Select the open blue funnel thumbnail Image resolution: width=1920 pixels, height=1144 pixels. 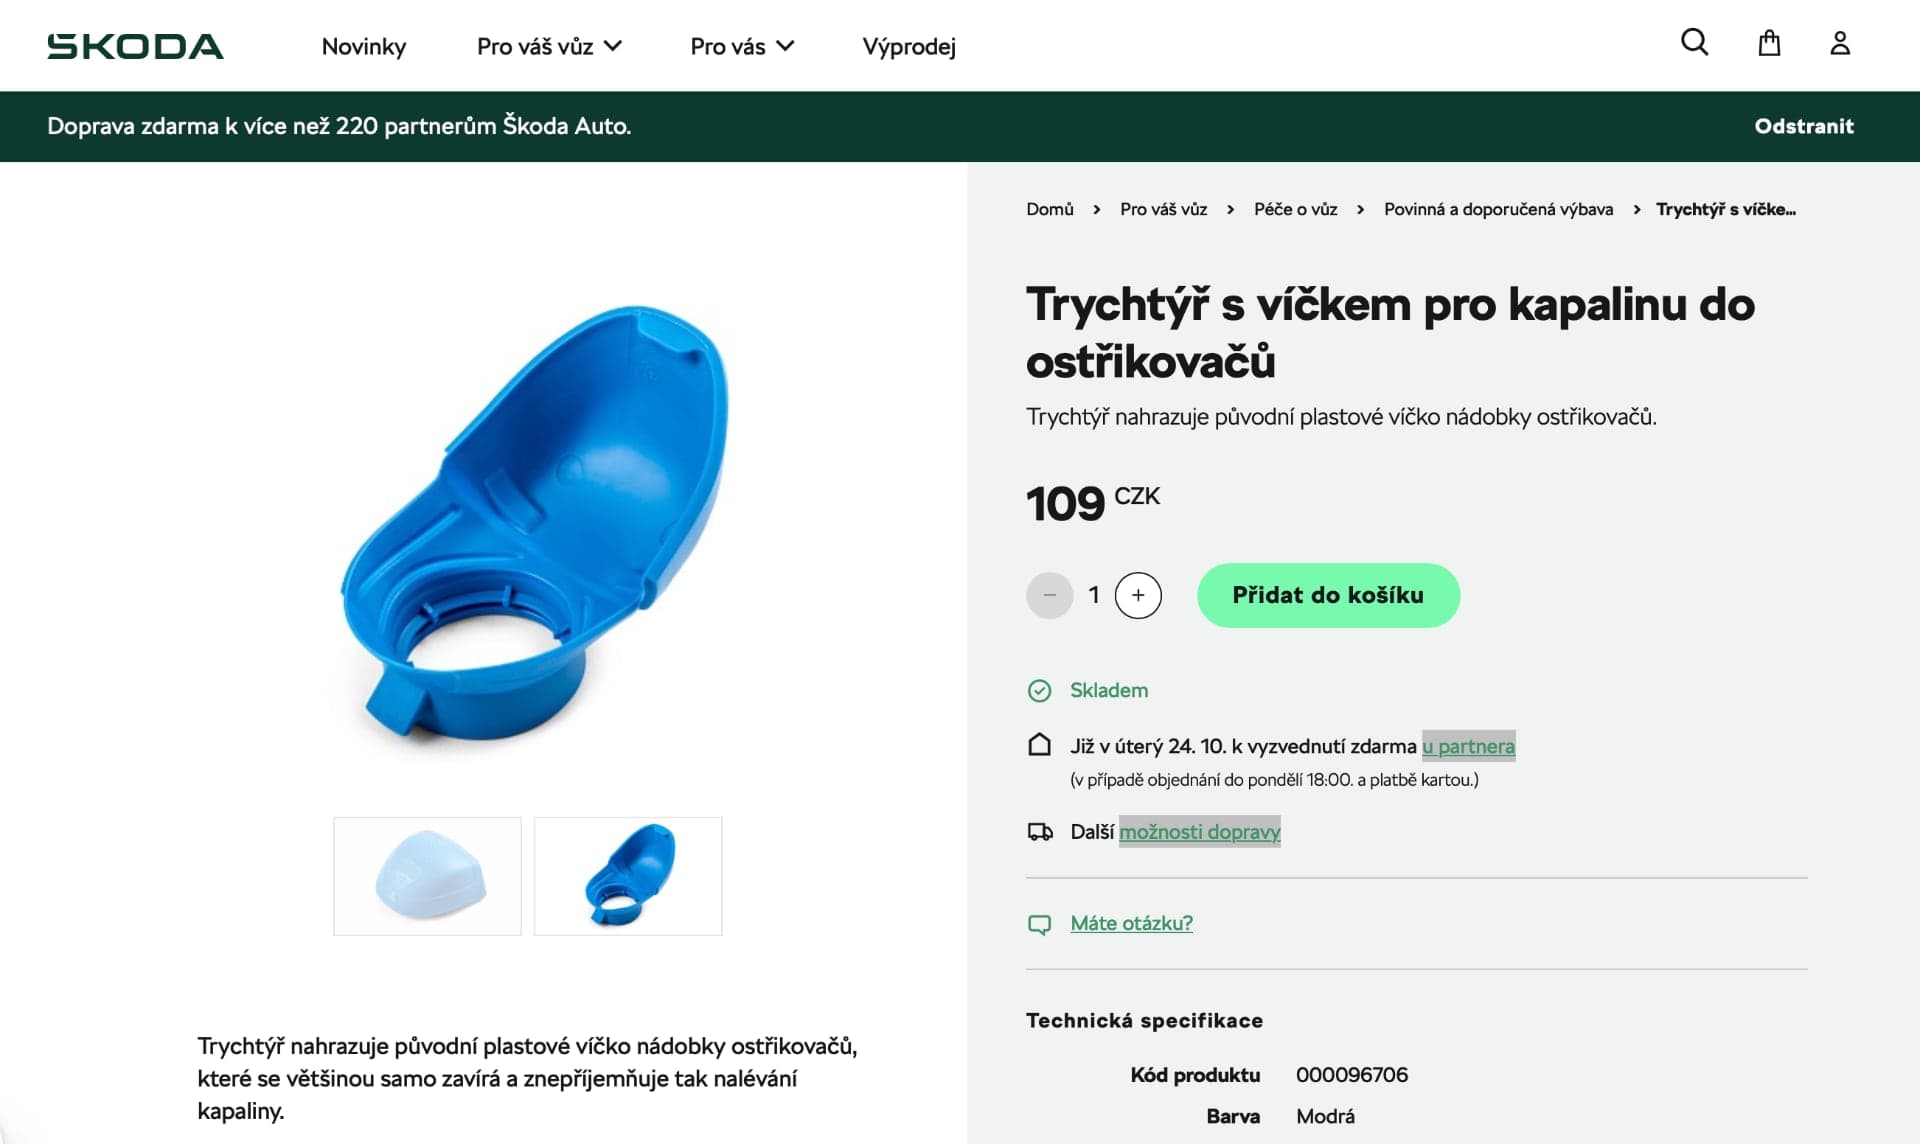[x=628, y=876]
